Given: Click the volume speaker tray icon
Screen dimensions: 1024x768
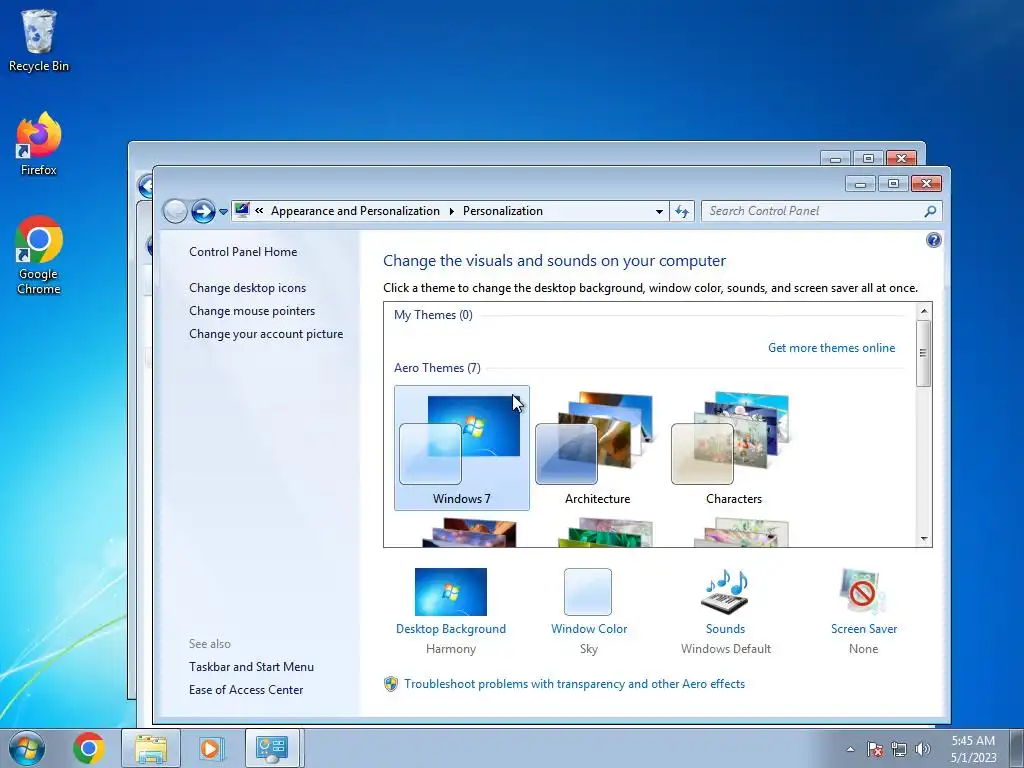Looking at the screenshot, I should click(923, 749).
